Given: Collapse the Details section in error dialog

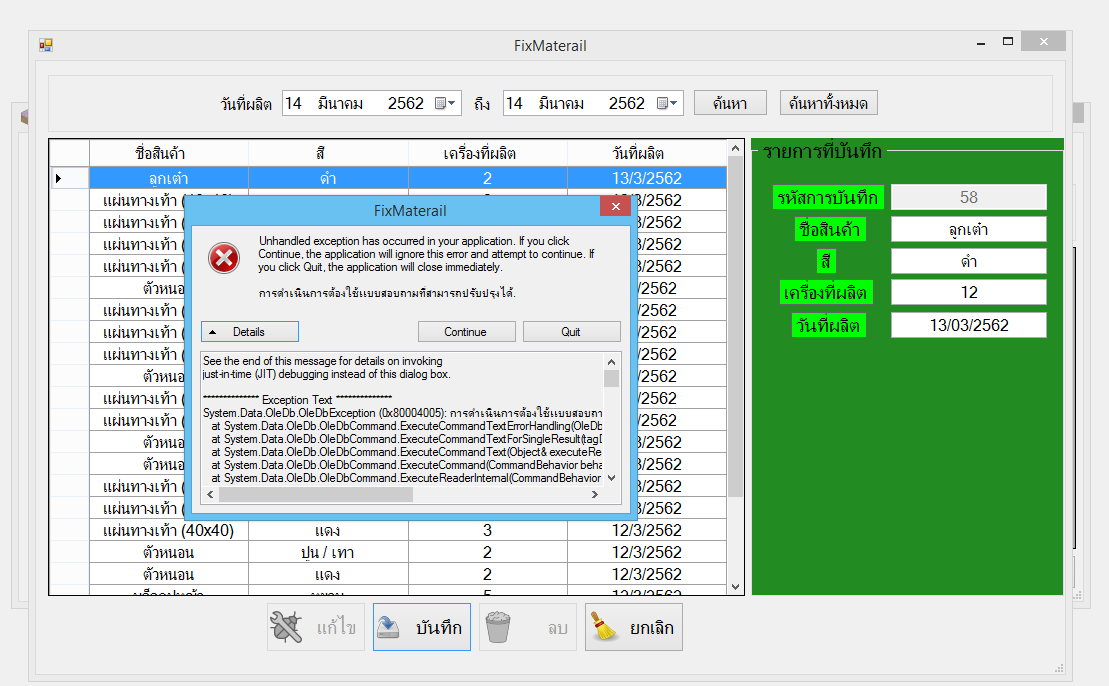Looking at the screenshot, I should (x=250, y=332).
